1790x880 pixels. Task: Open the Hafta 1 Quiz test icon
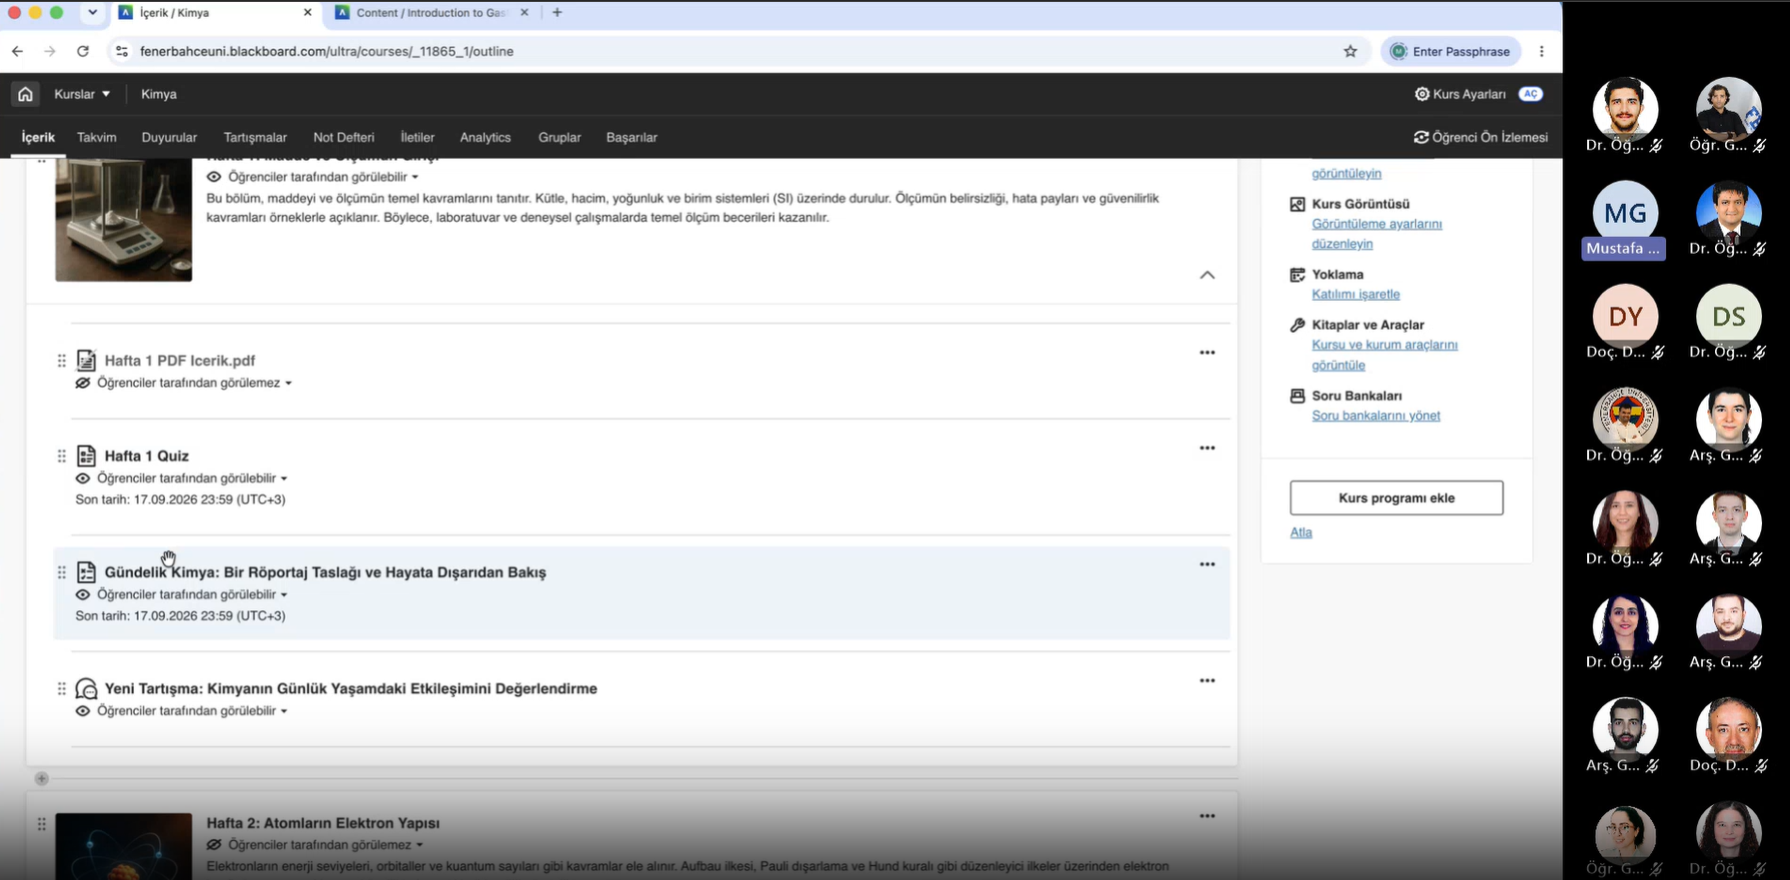coord(86,456)
